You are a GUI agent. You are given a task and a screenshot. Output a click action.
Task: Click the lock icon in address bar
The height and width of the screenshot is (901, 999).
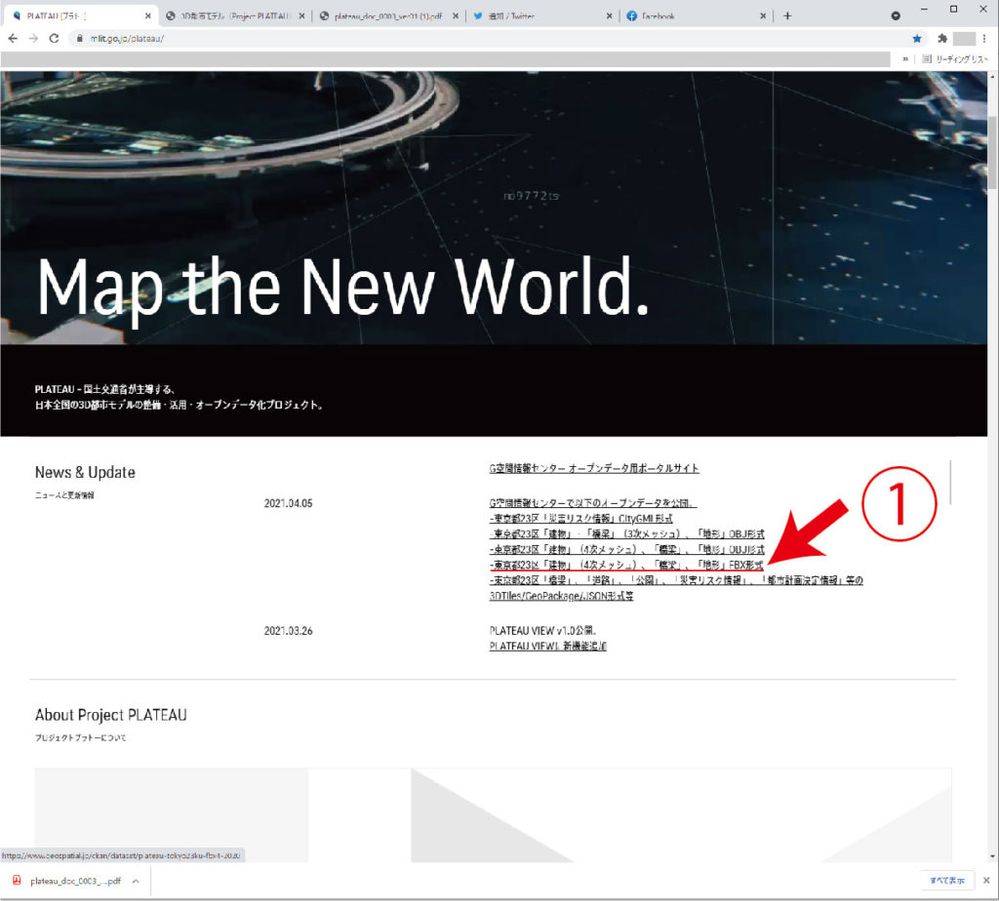pyautogui.click(x=80, y=39)
